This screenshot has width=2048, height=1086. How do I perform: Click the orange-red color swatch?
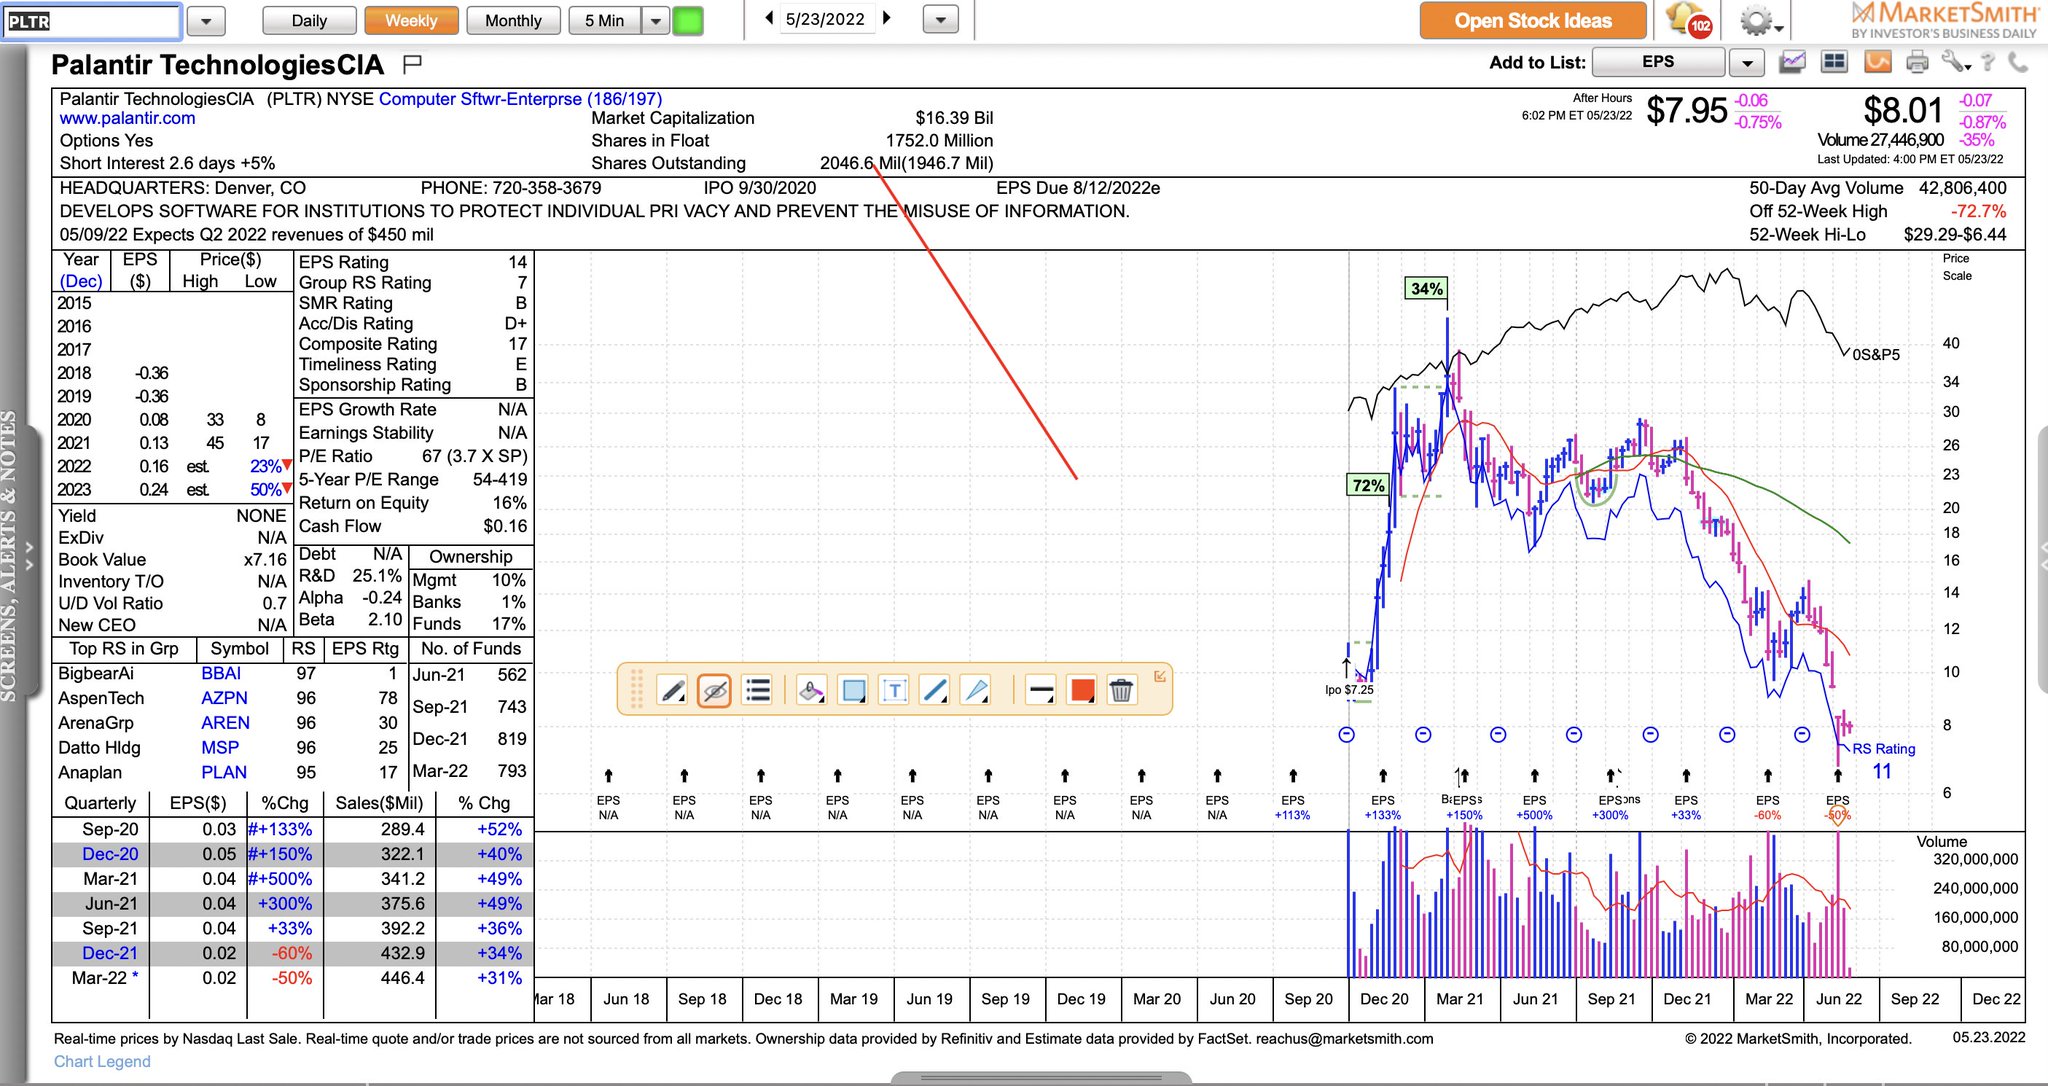(1082, 690)
